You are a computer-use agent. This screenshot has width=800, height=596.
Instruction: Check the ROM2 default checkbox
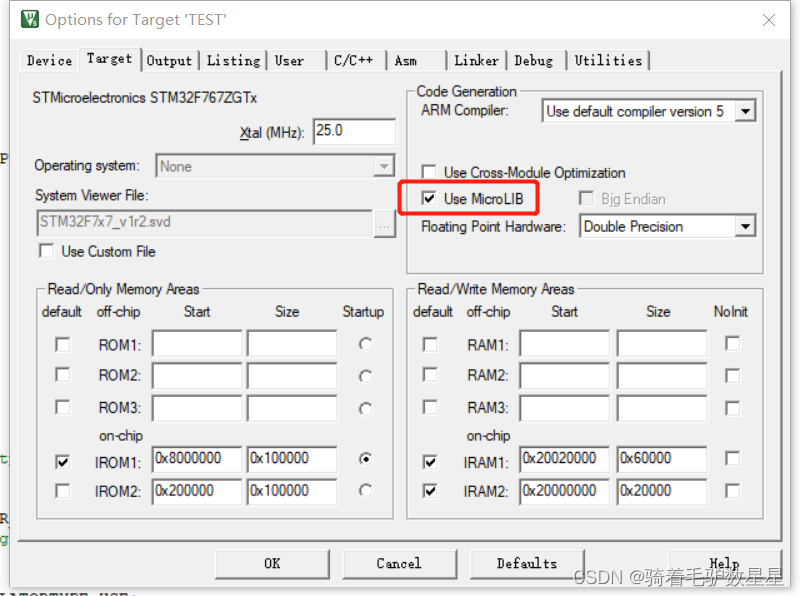tap(63, 375)
